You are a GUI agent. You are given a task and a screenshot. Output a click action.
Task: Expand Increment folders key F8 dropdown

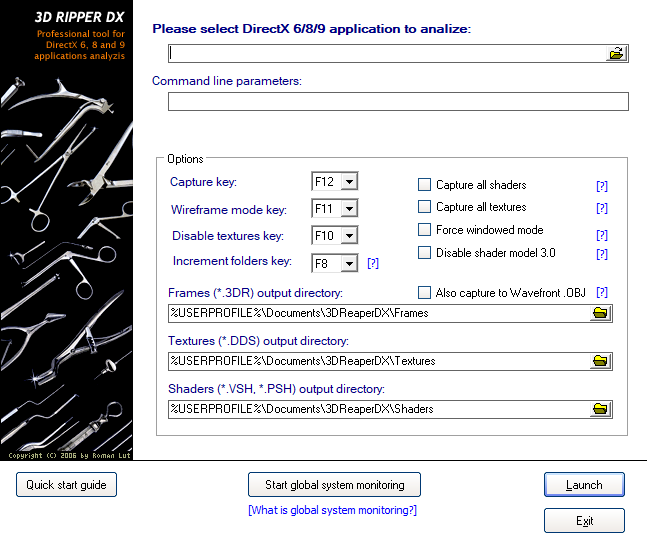tap(348, 263)
